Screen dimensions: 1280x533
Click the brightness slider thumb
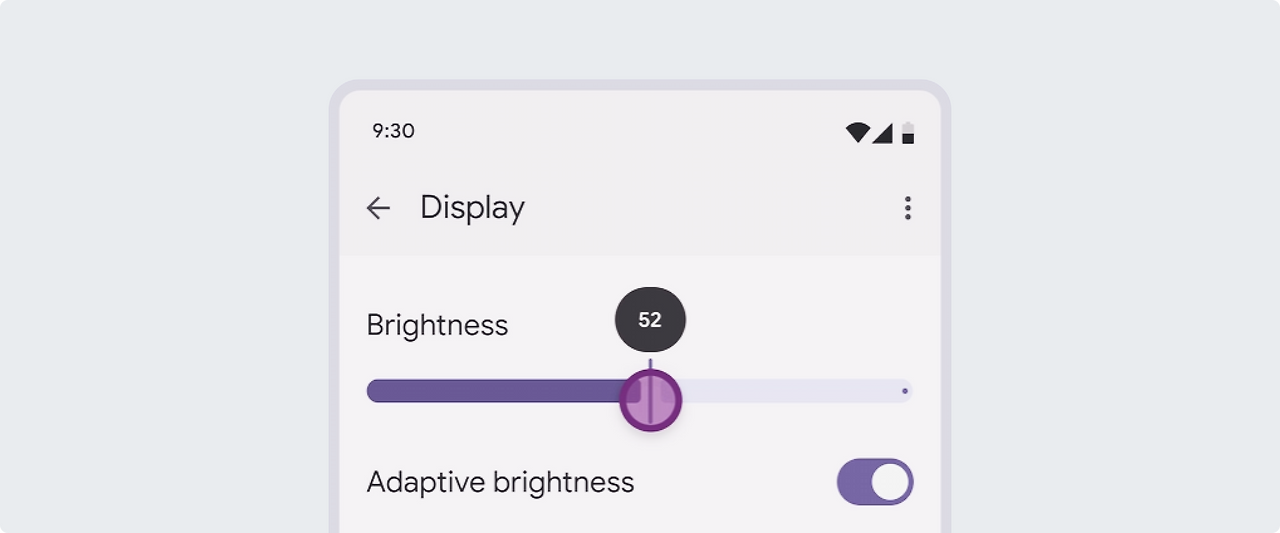[x=650, y=400]
